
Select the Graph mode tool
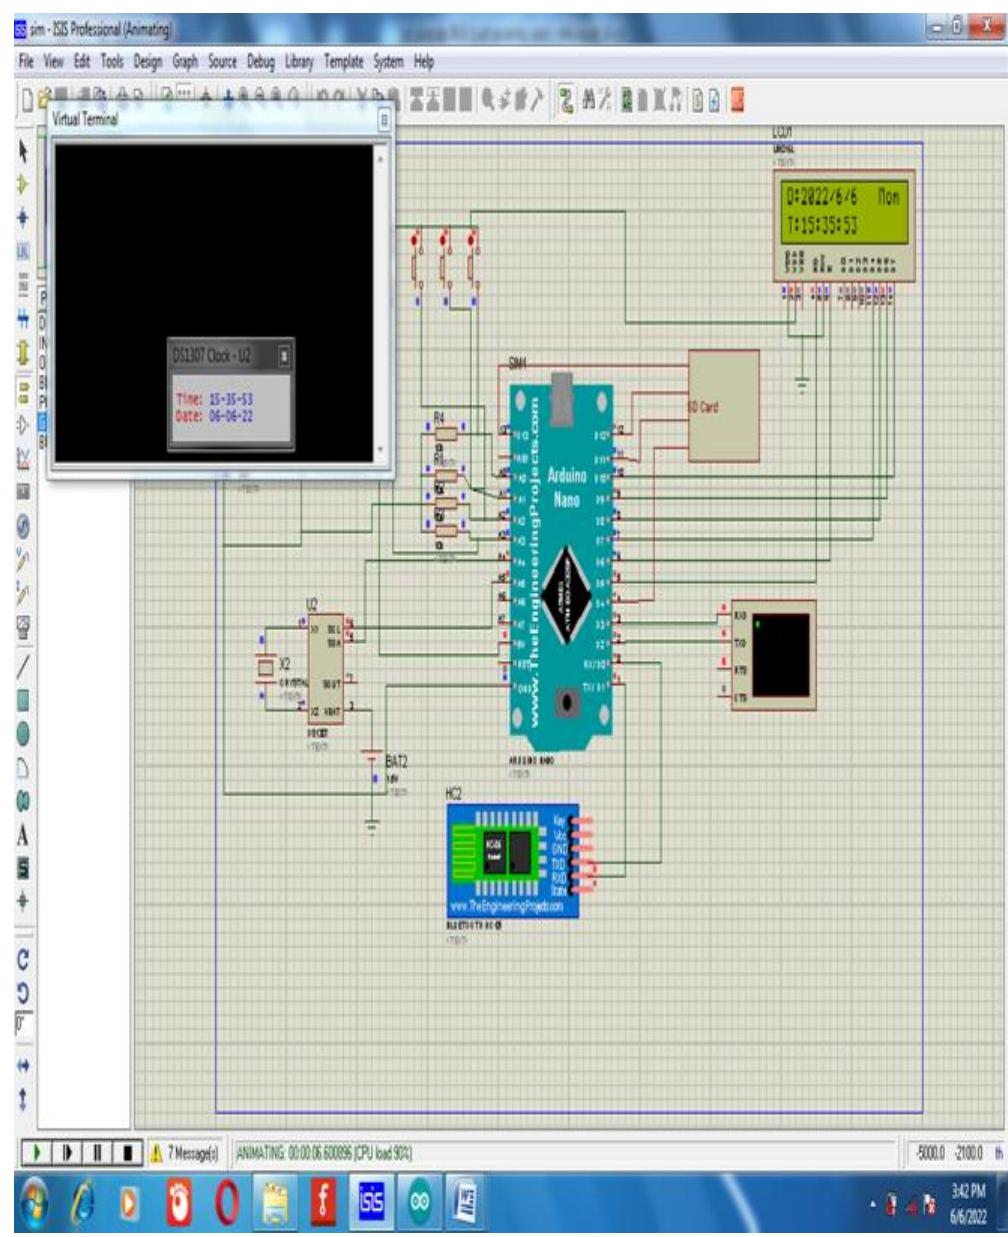(22, 458)
